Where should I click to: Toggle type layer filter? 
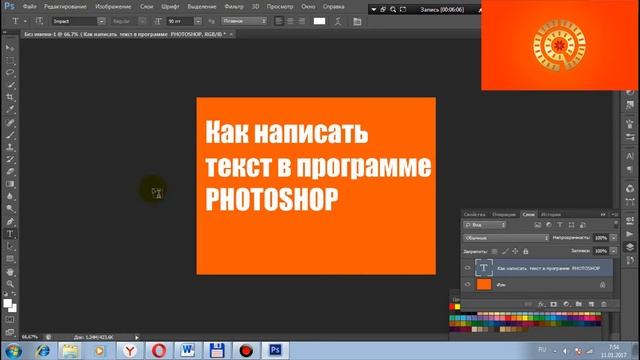[560, 225]
